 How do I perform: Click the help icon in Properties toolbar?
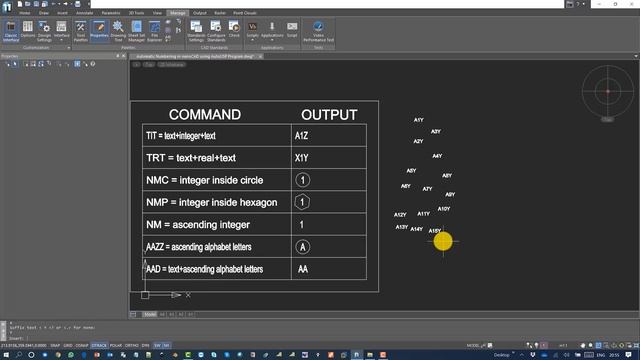tap(93, 64)
